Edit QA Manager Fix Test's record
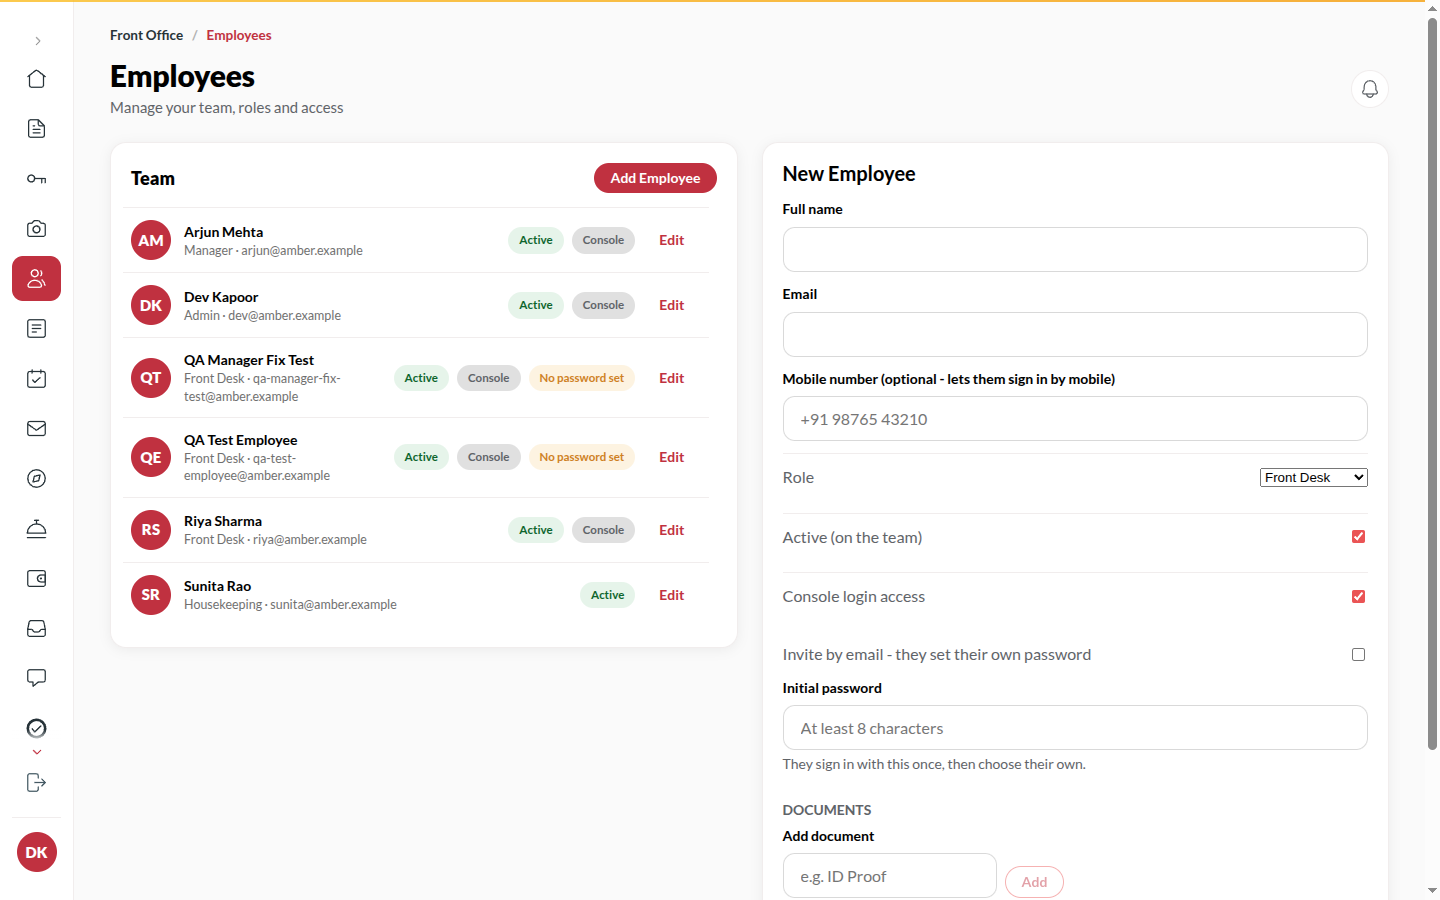 tap(671, 378)
